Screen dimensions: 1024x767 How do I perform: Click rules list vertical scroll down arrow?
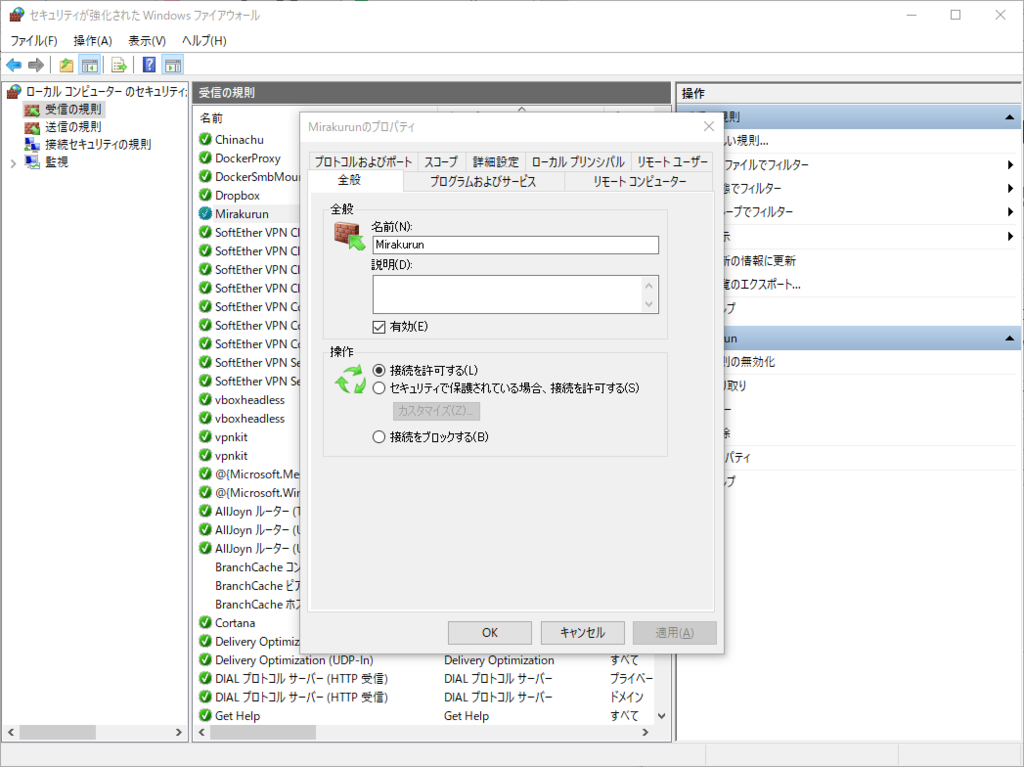click(x=662, y=716)
